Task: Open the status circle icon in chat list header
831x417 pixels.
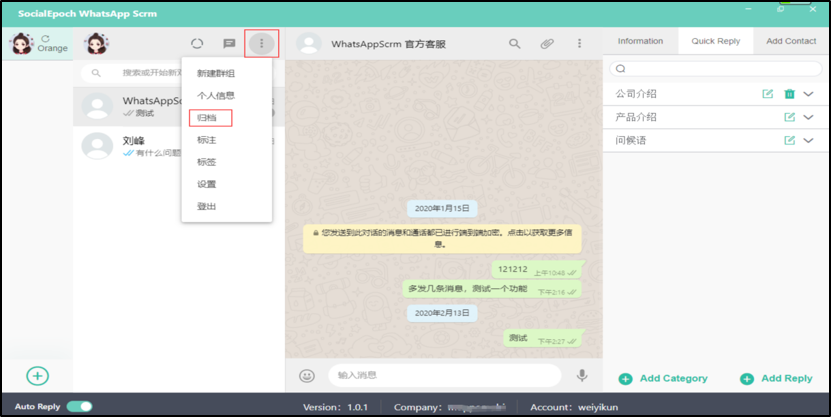Action: pyautogui.click(x=197, y=43)
